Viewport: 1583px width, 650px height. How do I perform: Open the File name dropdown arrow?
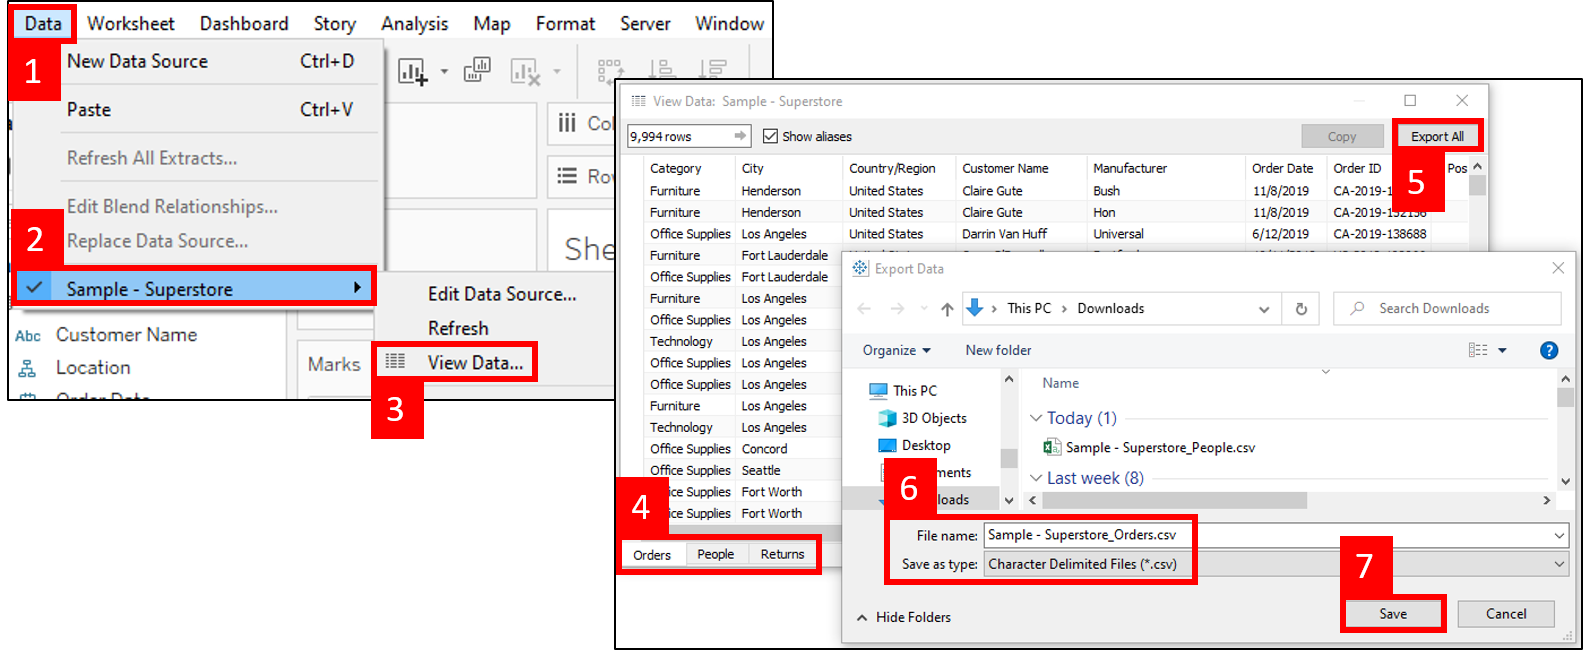coord(1559,536)
